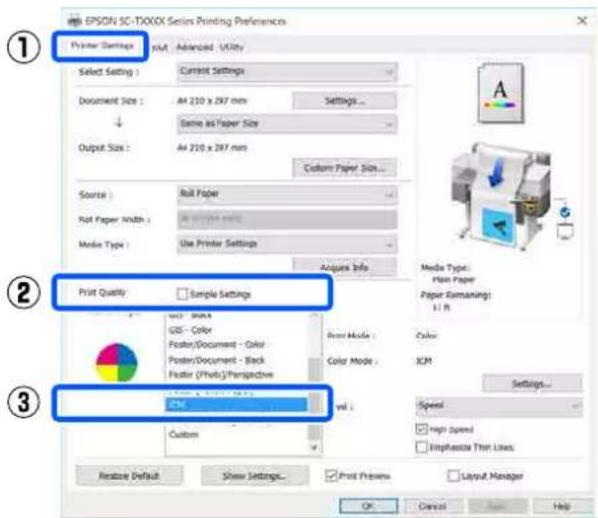Viewport: 598px width, 518px height.
Task: Switch to the Advanced tab
Action: pyautogui.click(x=194, y=47)
